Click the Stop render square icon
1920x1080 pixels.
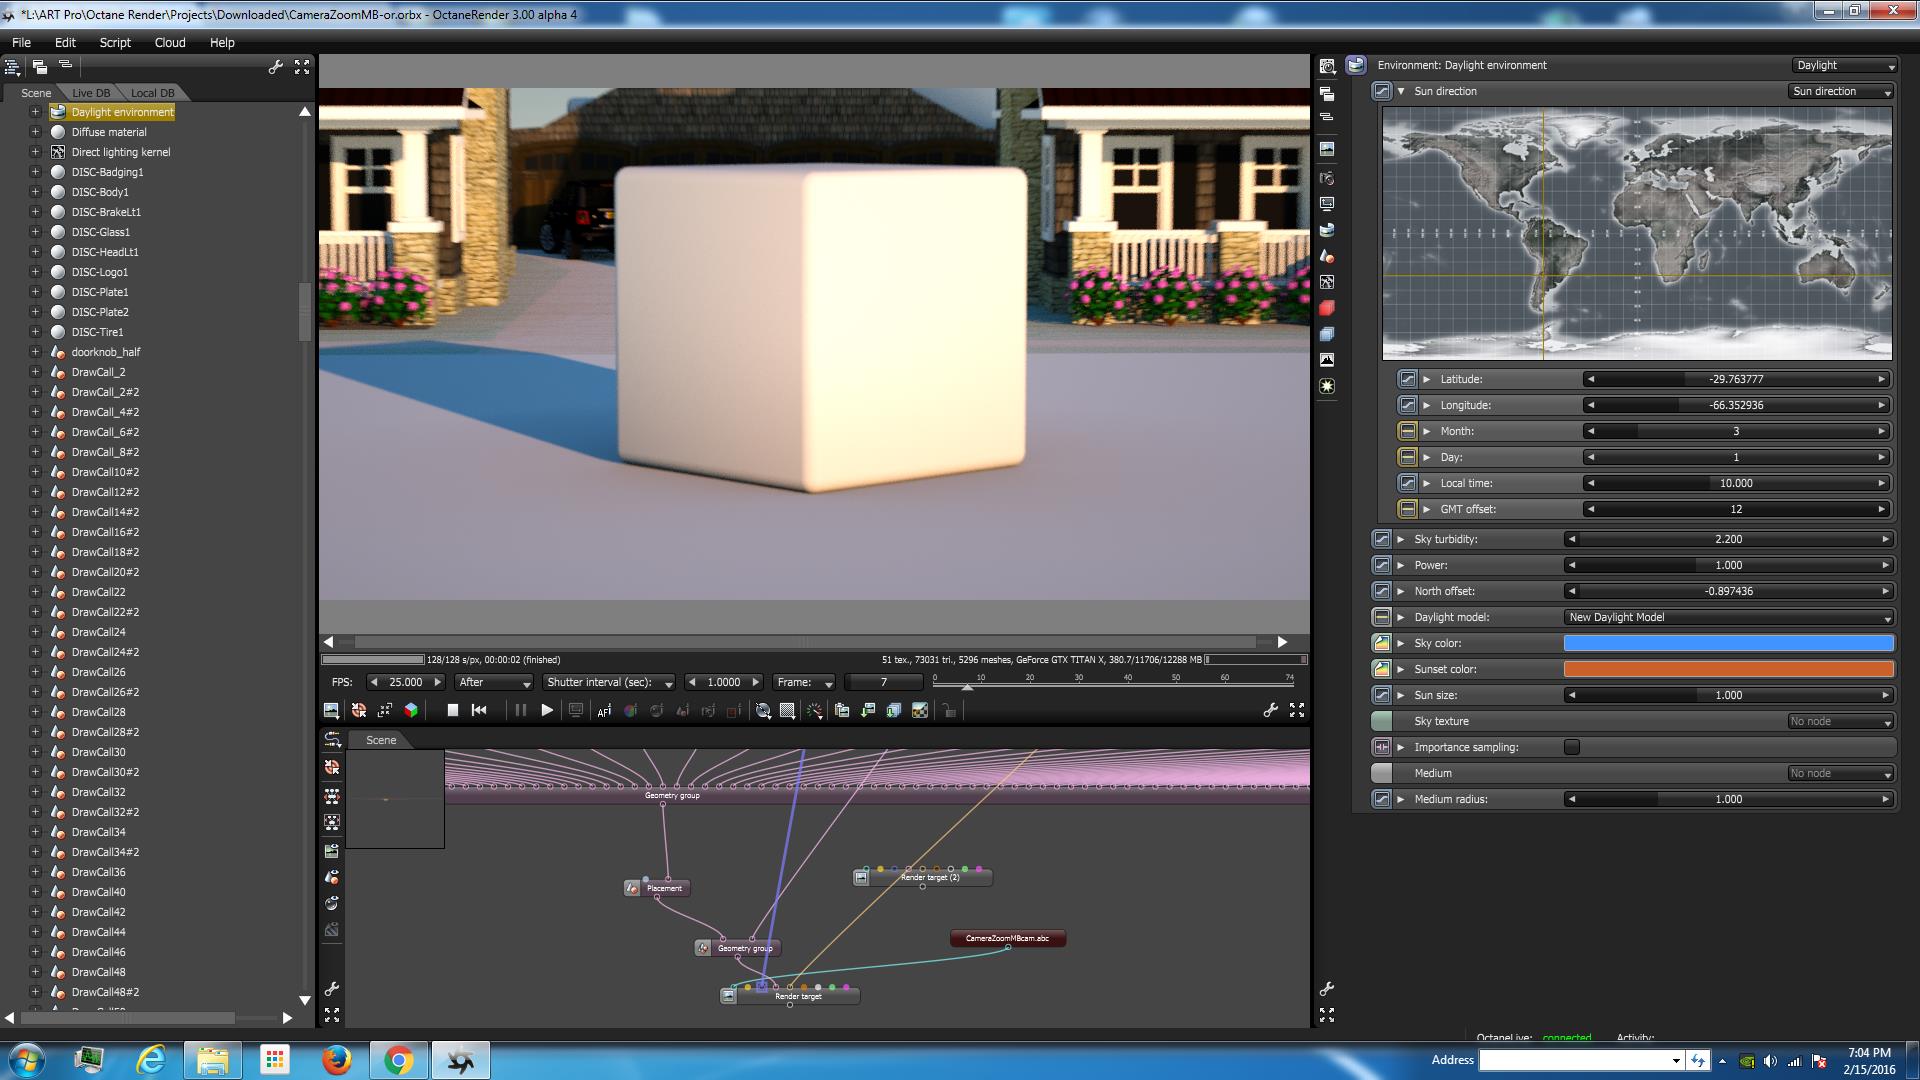[452, 710]
